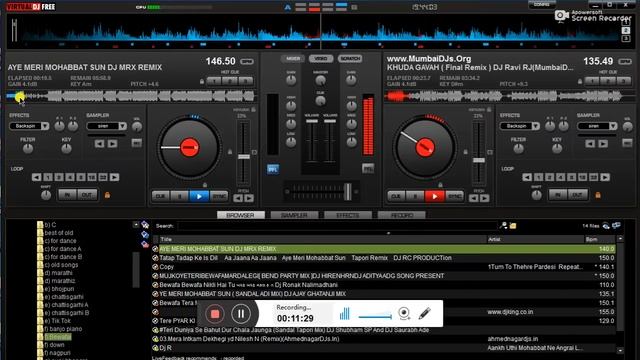Click CUE button on right deck
The image size is (640, 360).
point(396,196)
